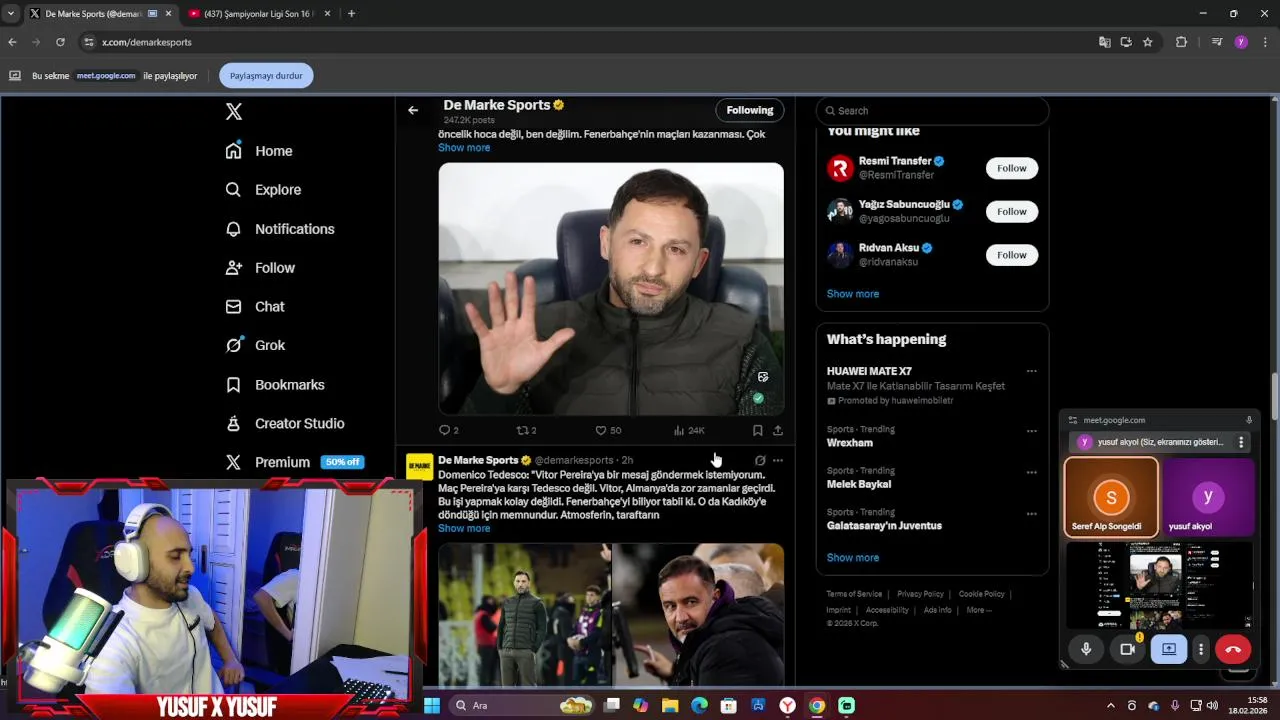Open Notifications in the X sidebar
Image resolution: width=1280 pixels, height=720 pixels.
280,229
